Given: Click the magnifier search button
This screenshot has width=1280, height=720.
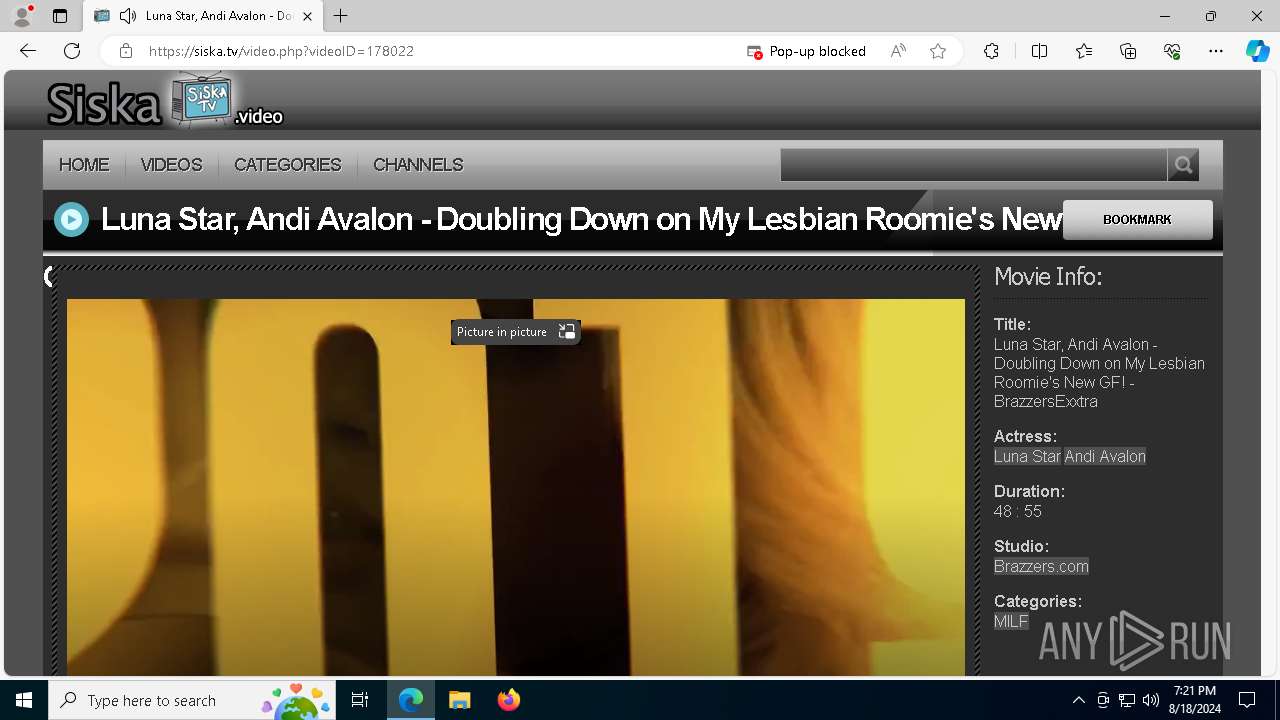Looking at the screenshot, I should 1183,165.
